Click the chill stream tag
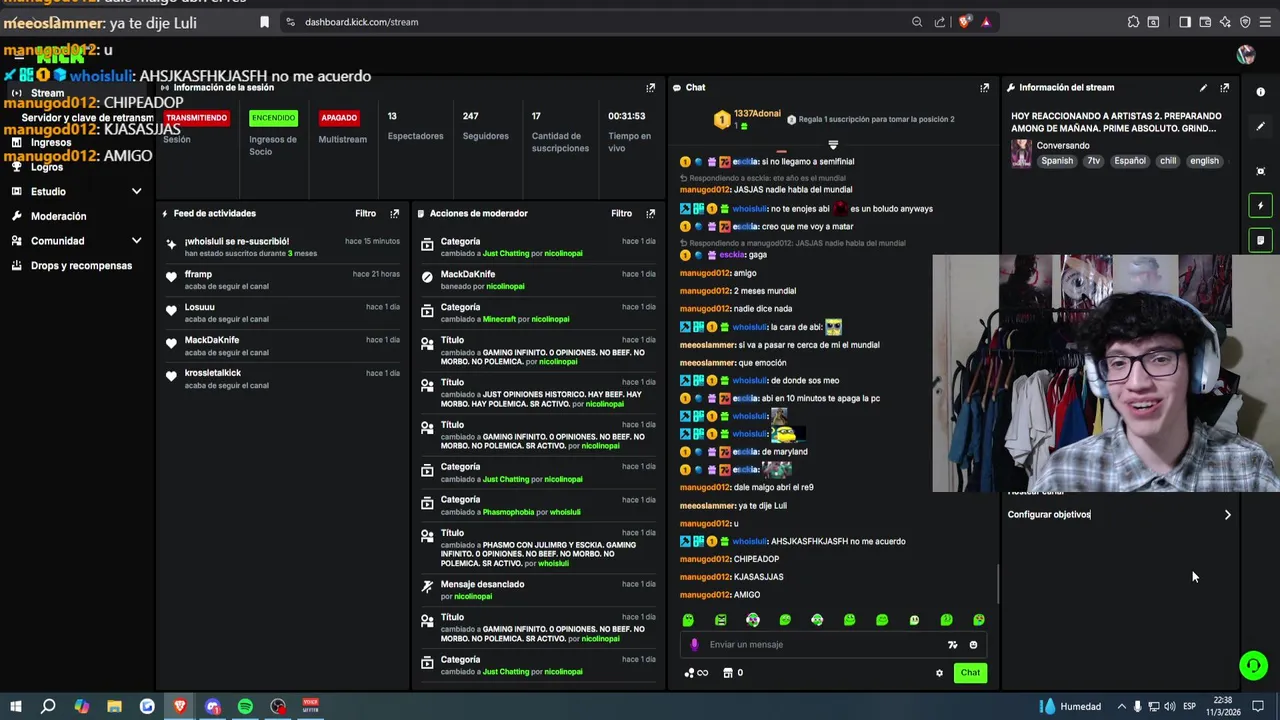The width and height of the screenshot is (1280, 720). 1167,161
